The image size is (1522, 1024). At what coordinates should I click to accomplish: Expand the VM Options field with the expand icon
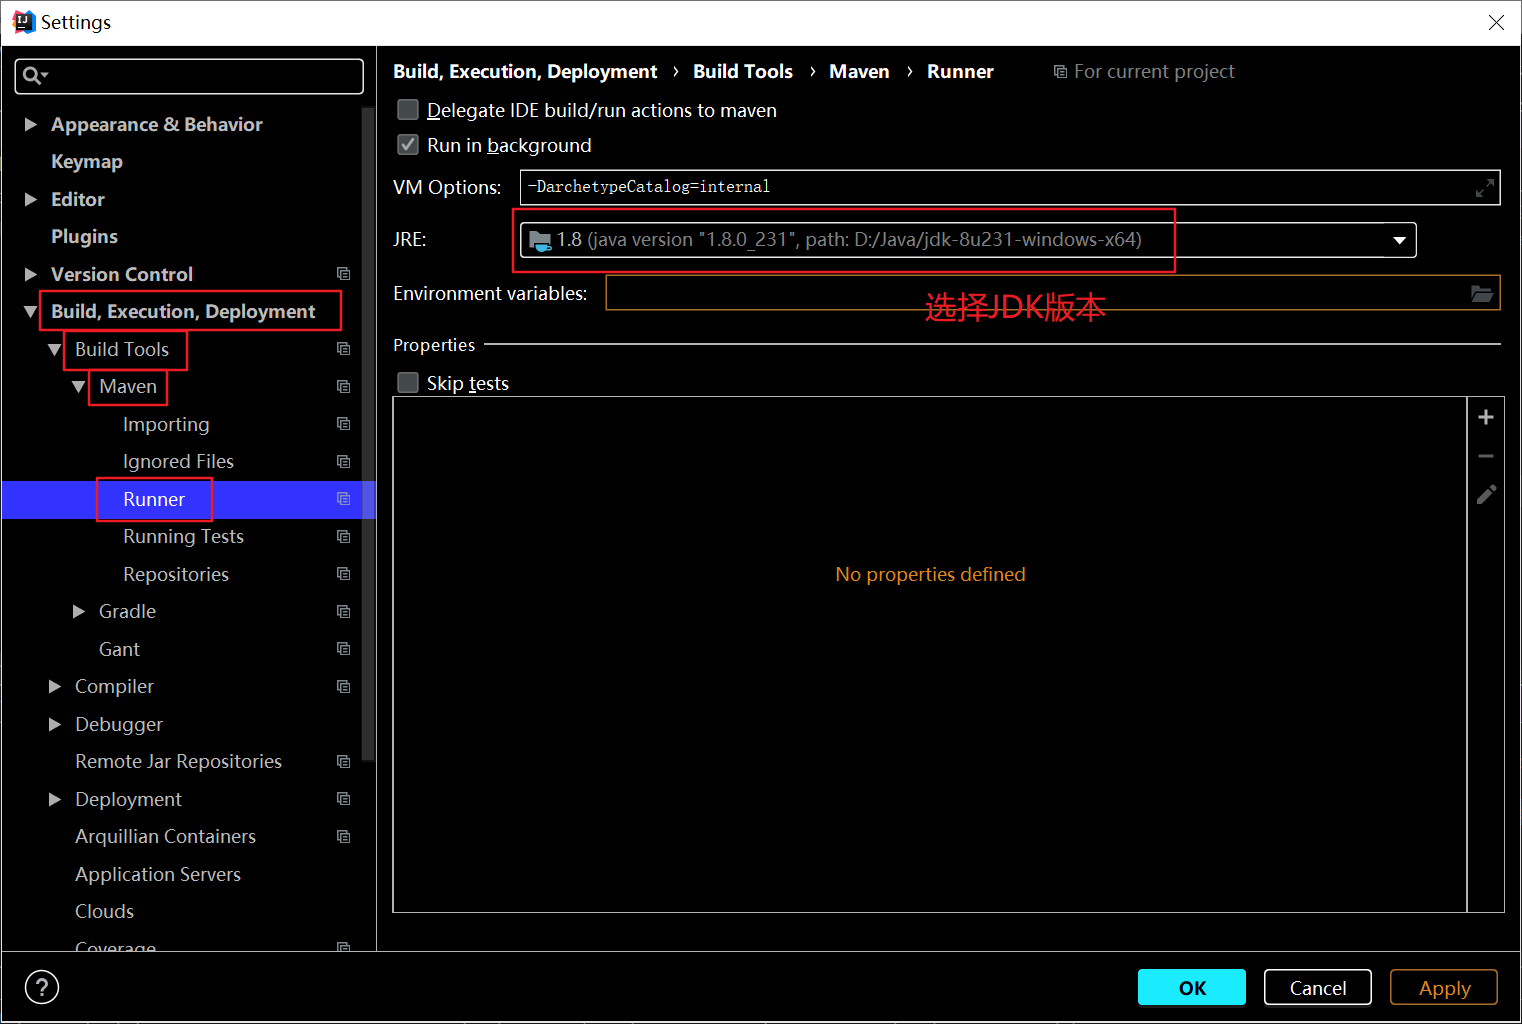pos(1485,187)
